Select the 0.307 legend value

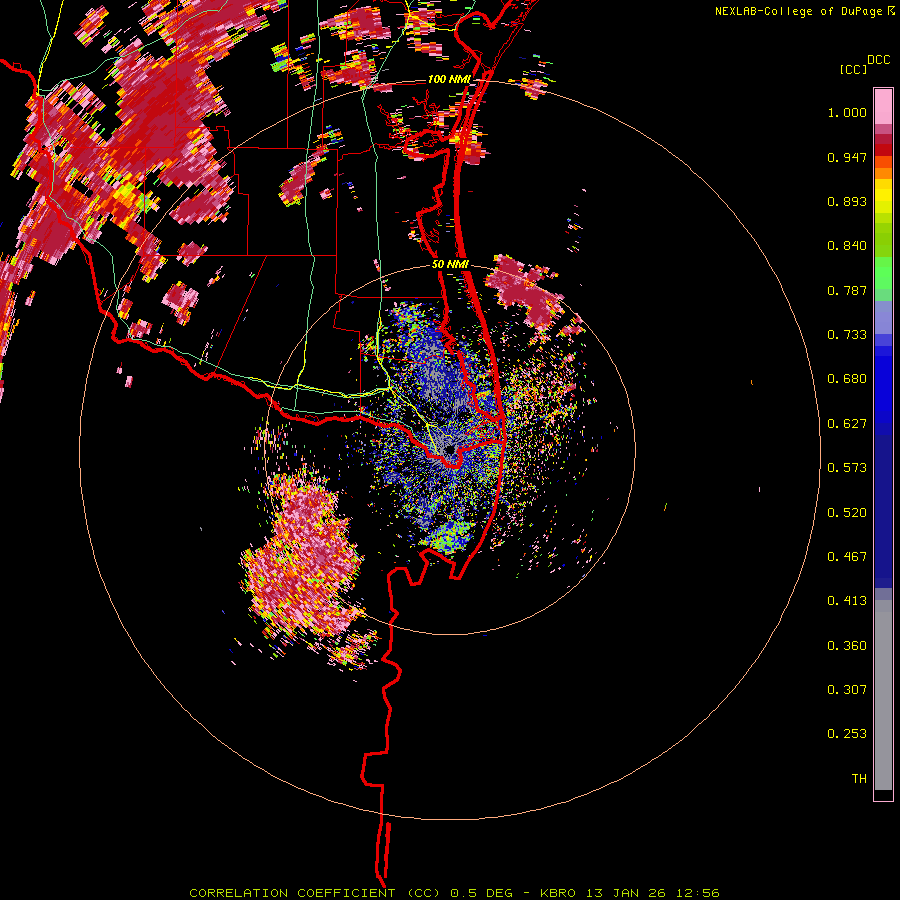(847, 690)
